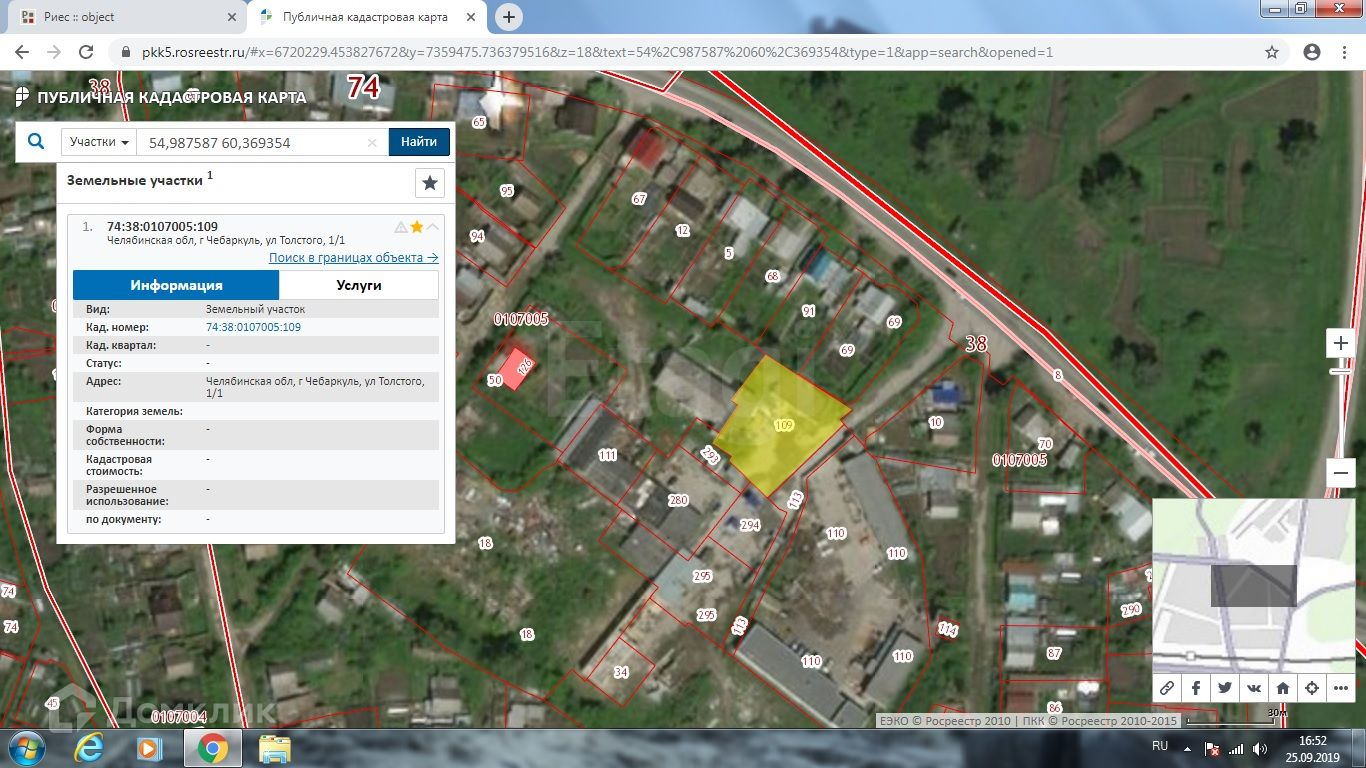
Task: Zoom out with the map minus button
Action: (1341, 473)
